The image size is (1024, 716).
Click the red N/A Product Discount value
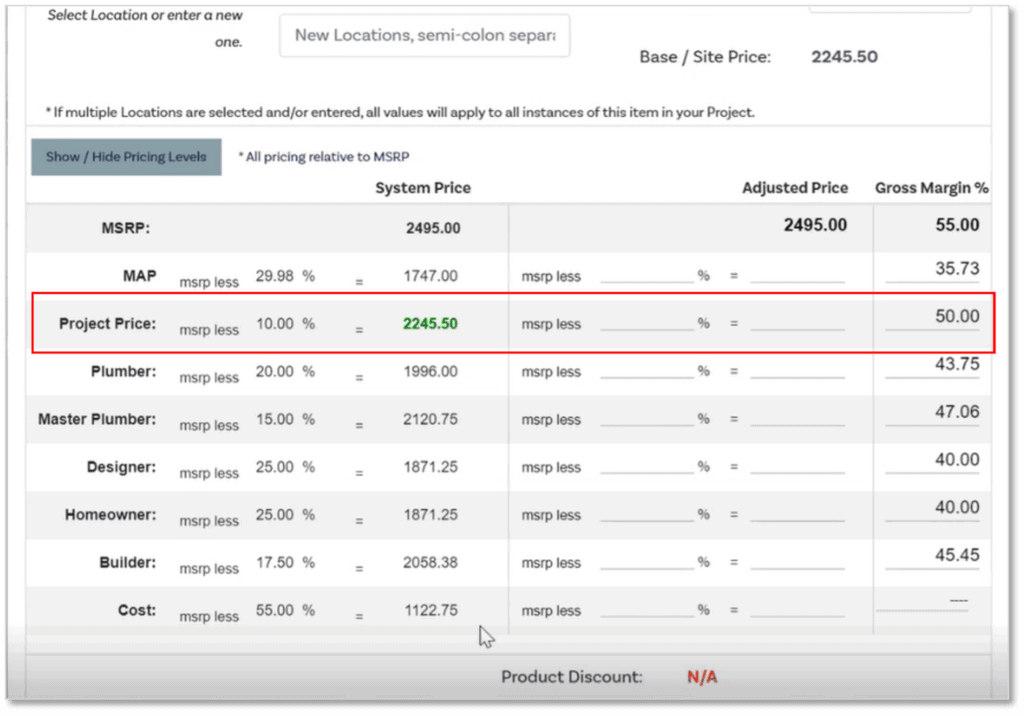point(702,677)
